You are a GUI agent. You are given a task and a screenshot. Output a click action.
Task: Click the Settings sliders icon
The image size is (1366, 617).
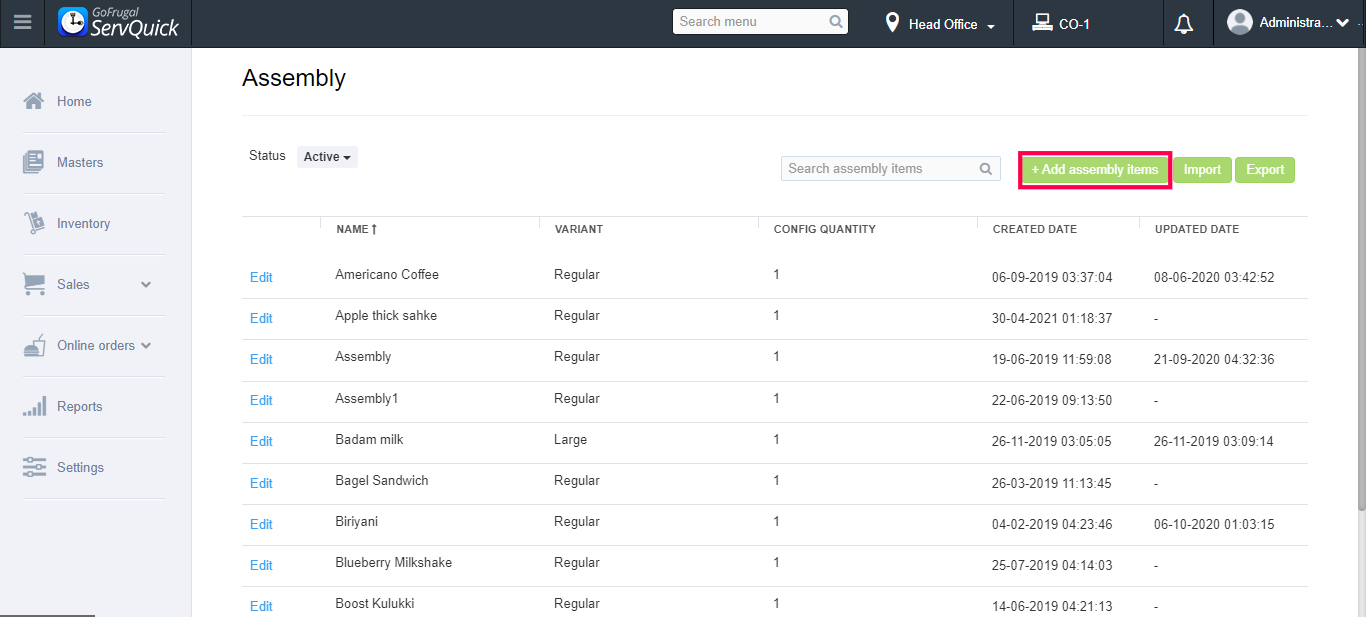click(x=34, y=467)
